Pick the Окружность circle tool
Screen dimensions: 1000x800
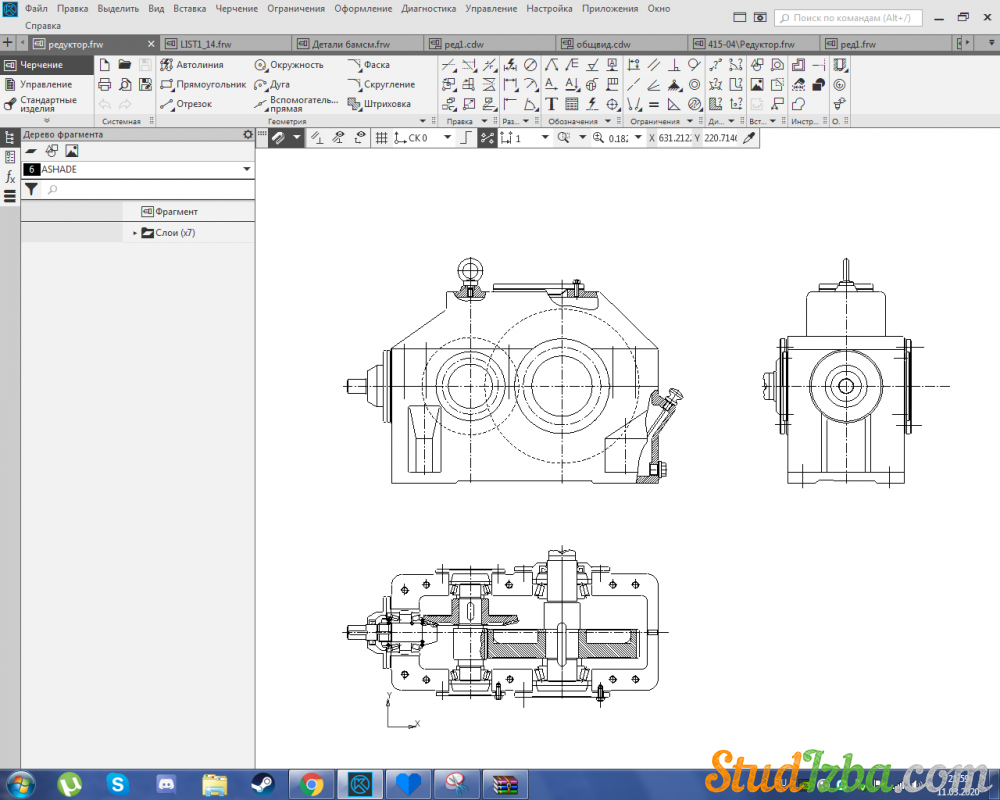pos(289,65)
